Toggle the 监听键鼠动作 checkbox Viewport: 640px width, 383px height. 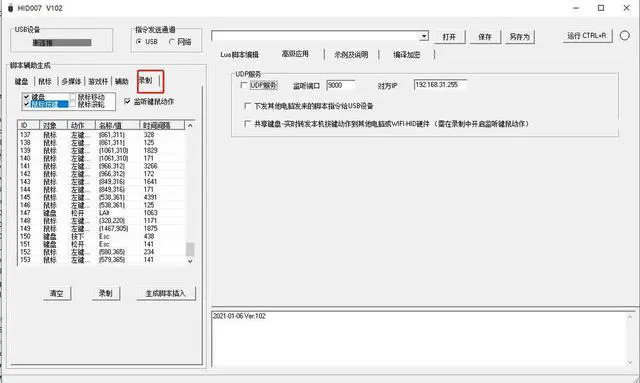click(127, 101)
